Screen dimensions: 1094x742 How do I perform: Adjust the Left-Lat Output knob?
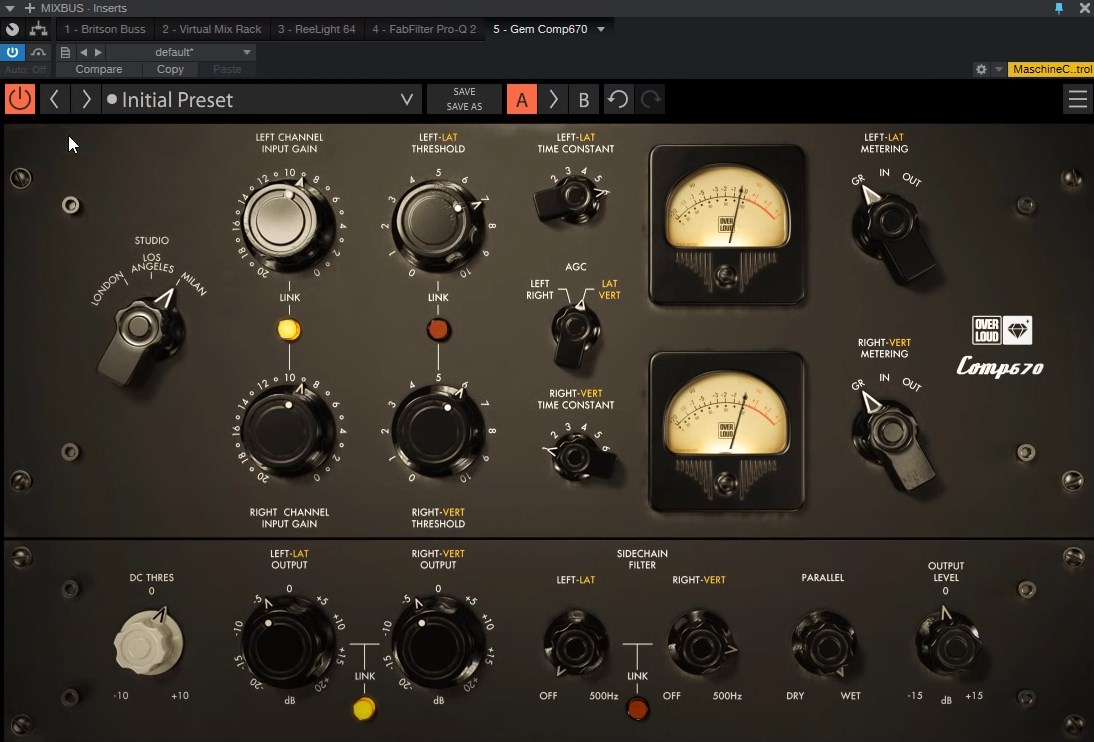[288, 643]
